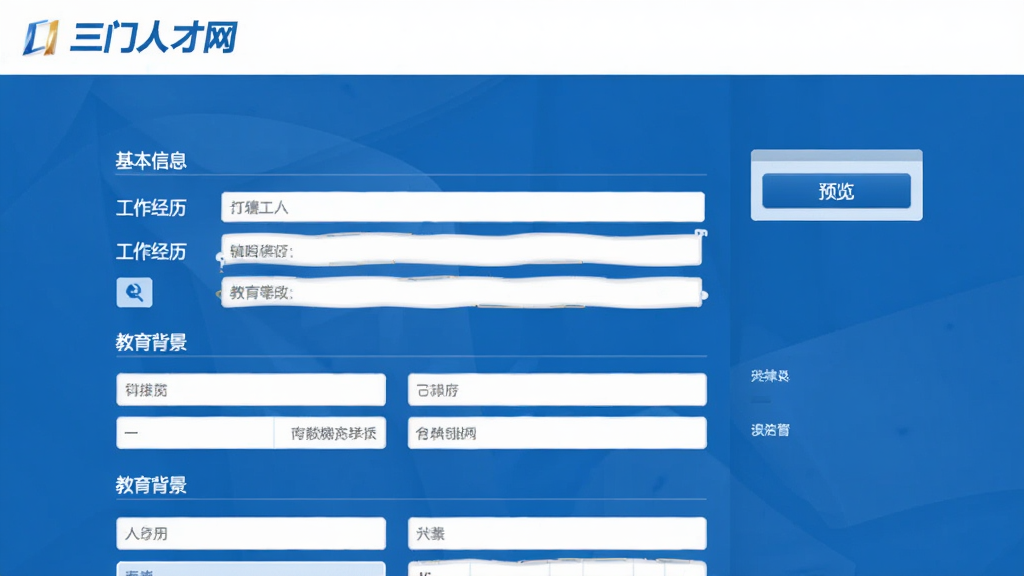Viewport: 1024px width, 576px height.
Task: Click the 三门人才网 site title
Action: click(154, 37)
